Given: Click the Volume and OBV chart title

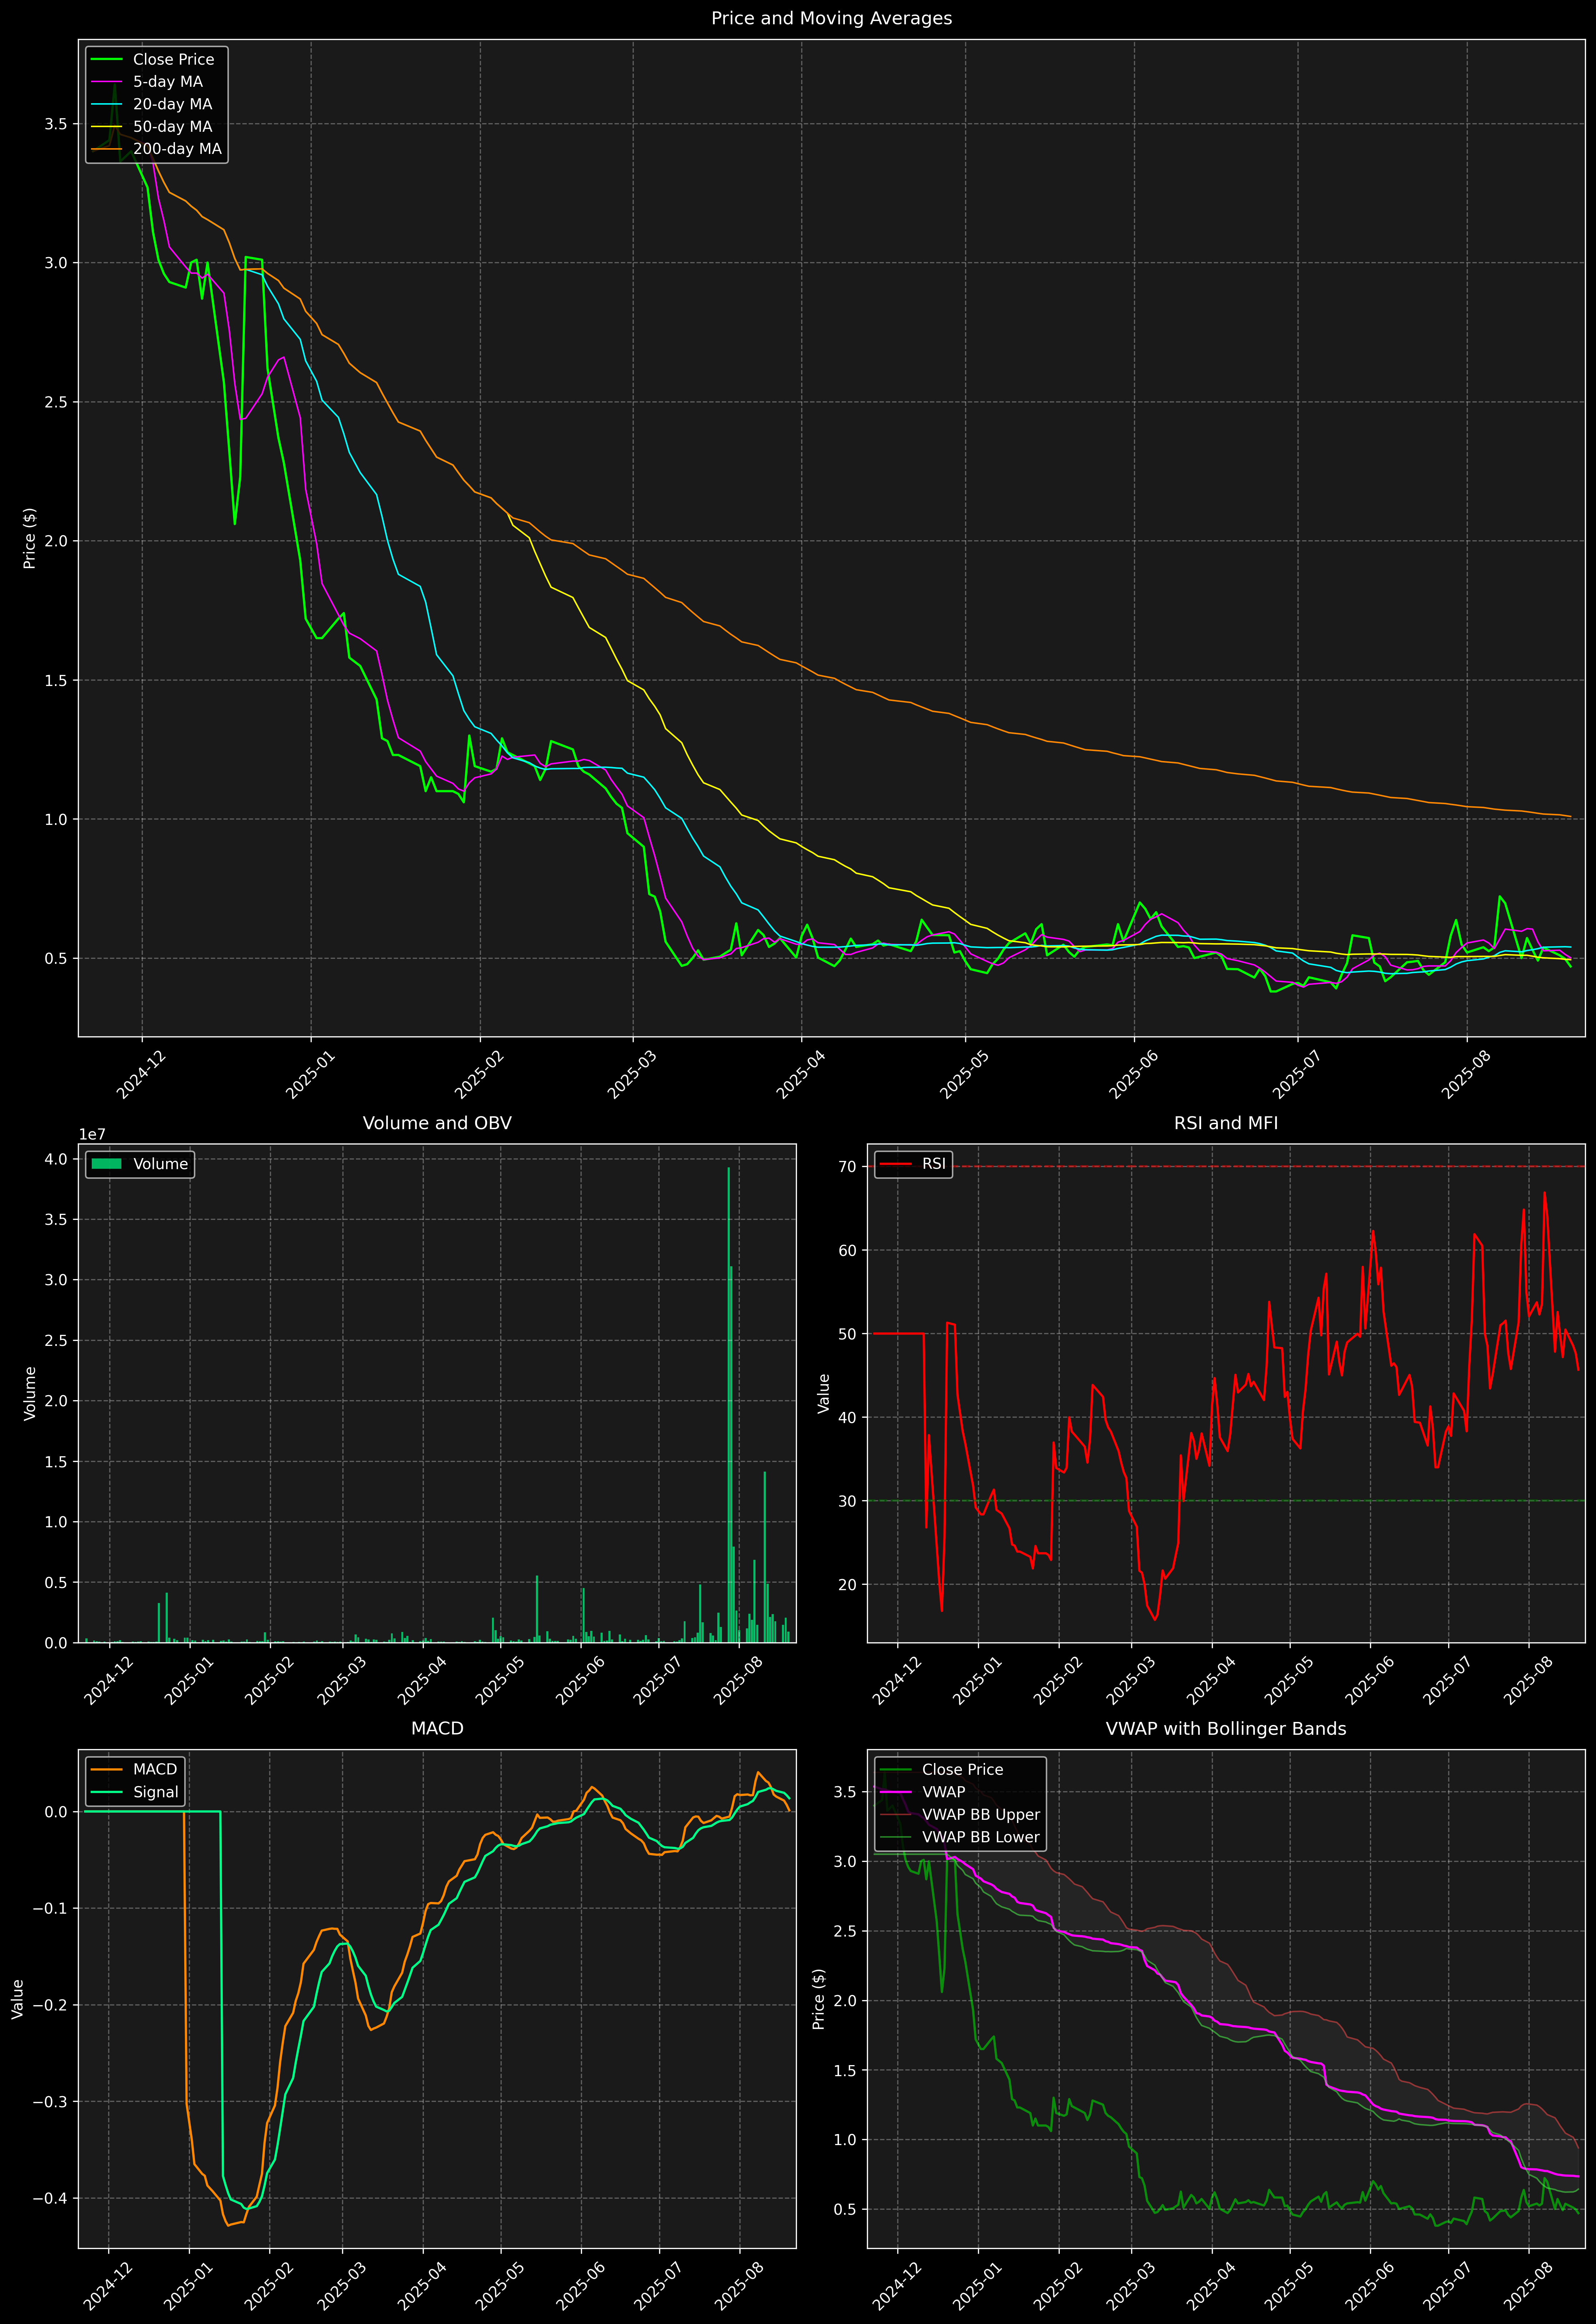Looking at the screenshot, I should [437, 1123].
